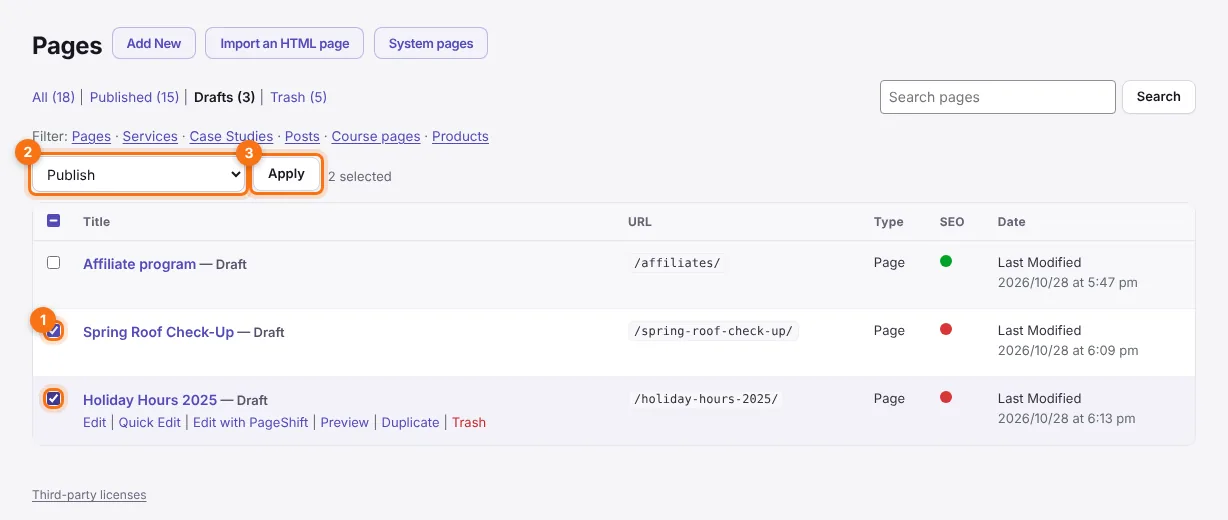The height and width of the screenshot is (520, 1228).
Task: Click the Type column header
Action: pos(888,222)
